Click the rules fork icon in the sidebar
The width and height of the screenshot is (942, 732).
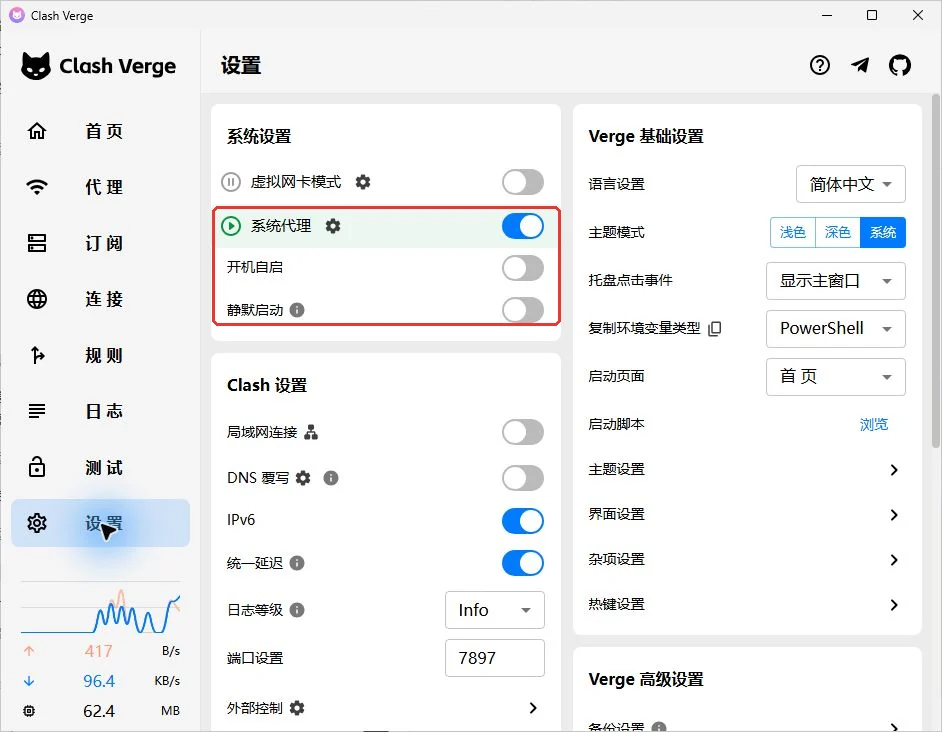[x=37, y=355]
